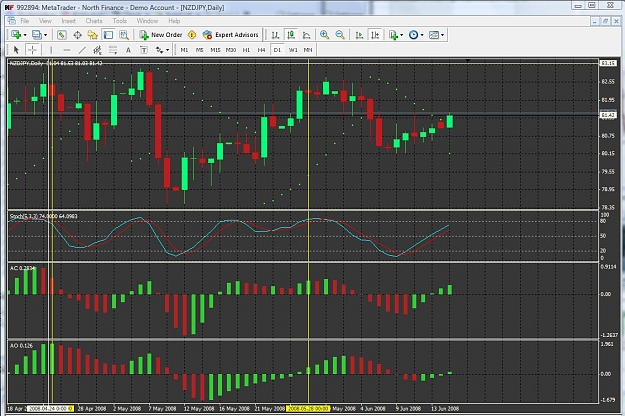Toggle chart shift icon
Viewport: 625px width, 416px height.
pos(375,35)
